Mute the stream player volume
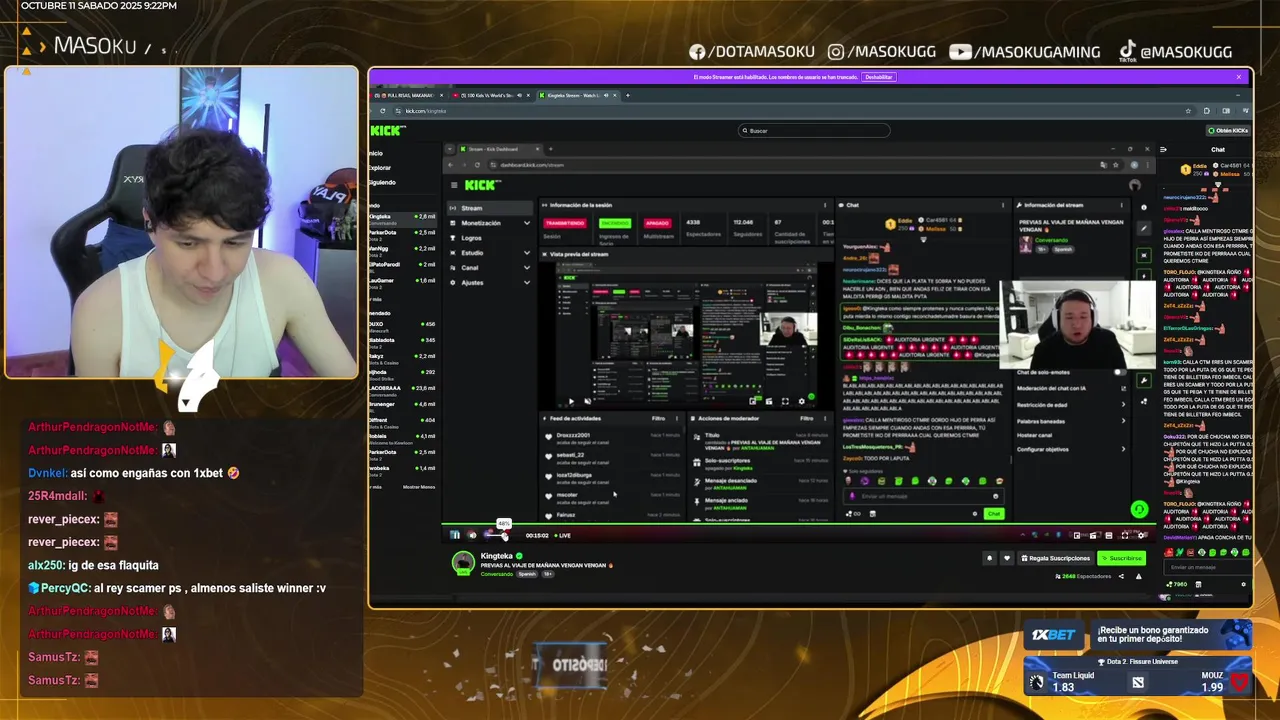The width and height of the screenshot is (1280, 720). pyautogui.click(x=472, y=535)
